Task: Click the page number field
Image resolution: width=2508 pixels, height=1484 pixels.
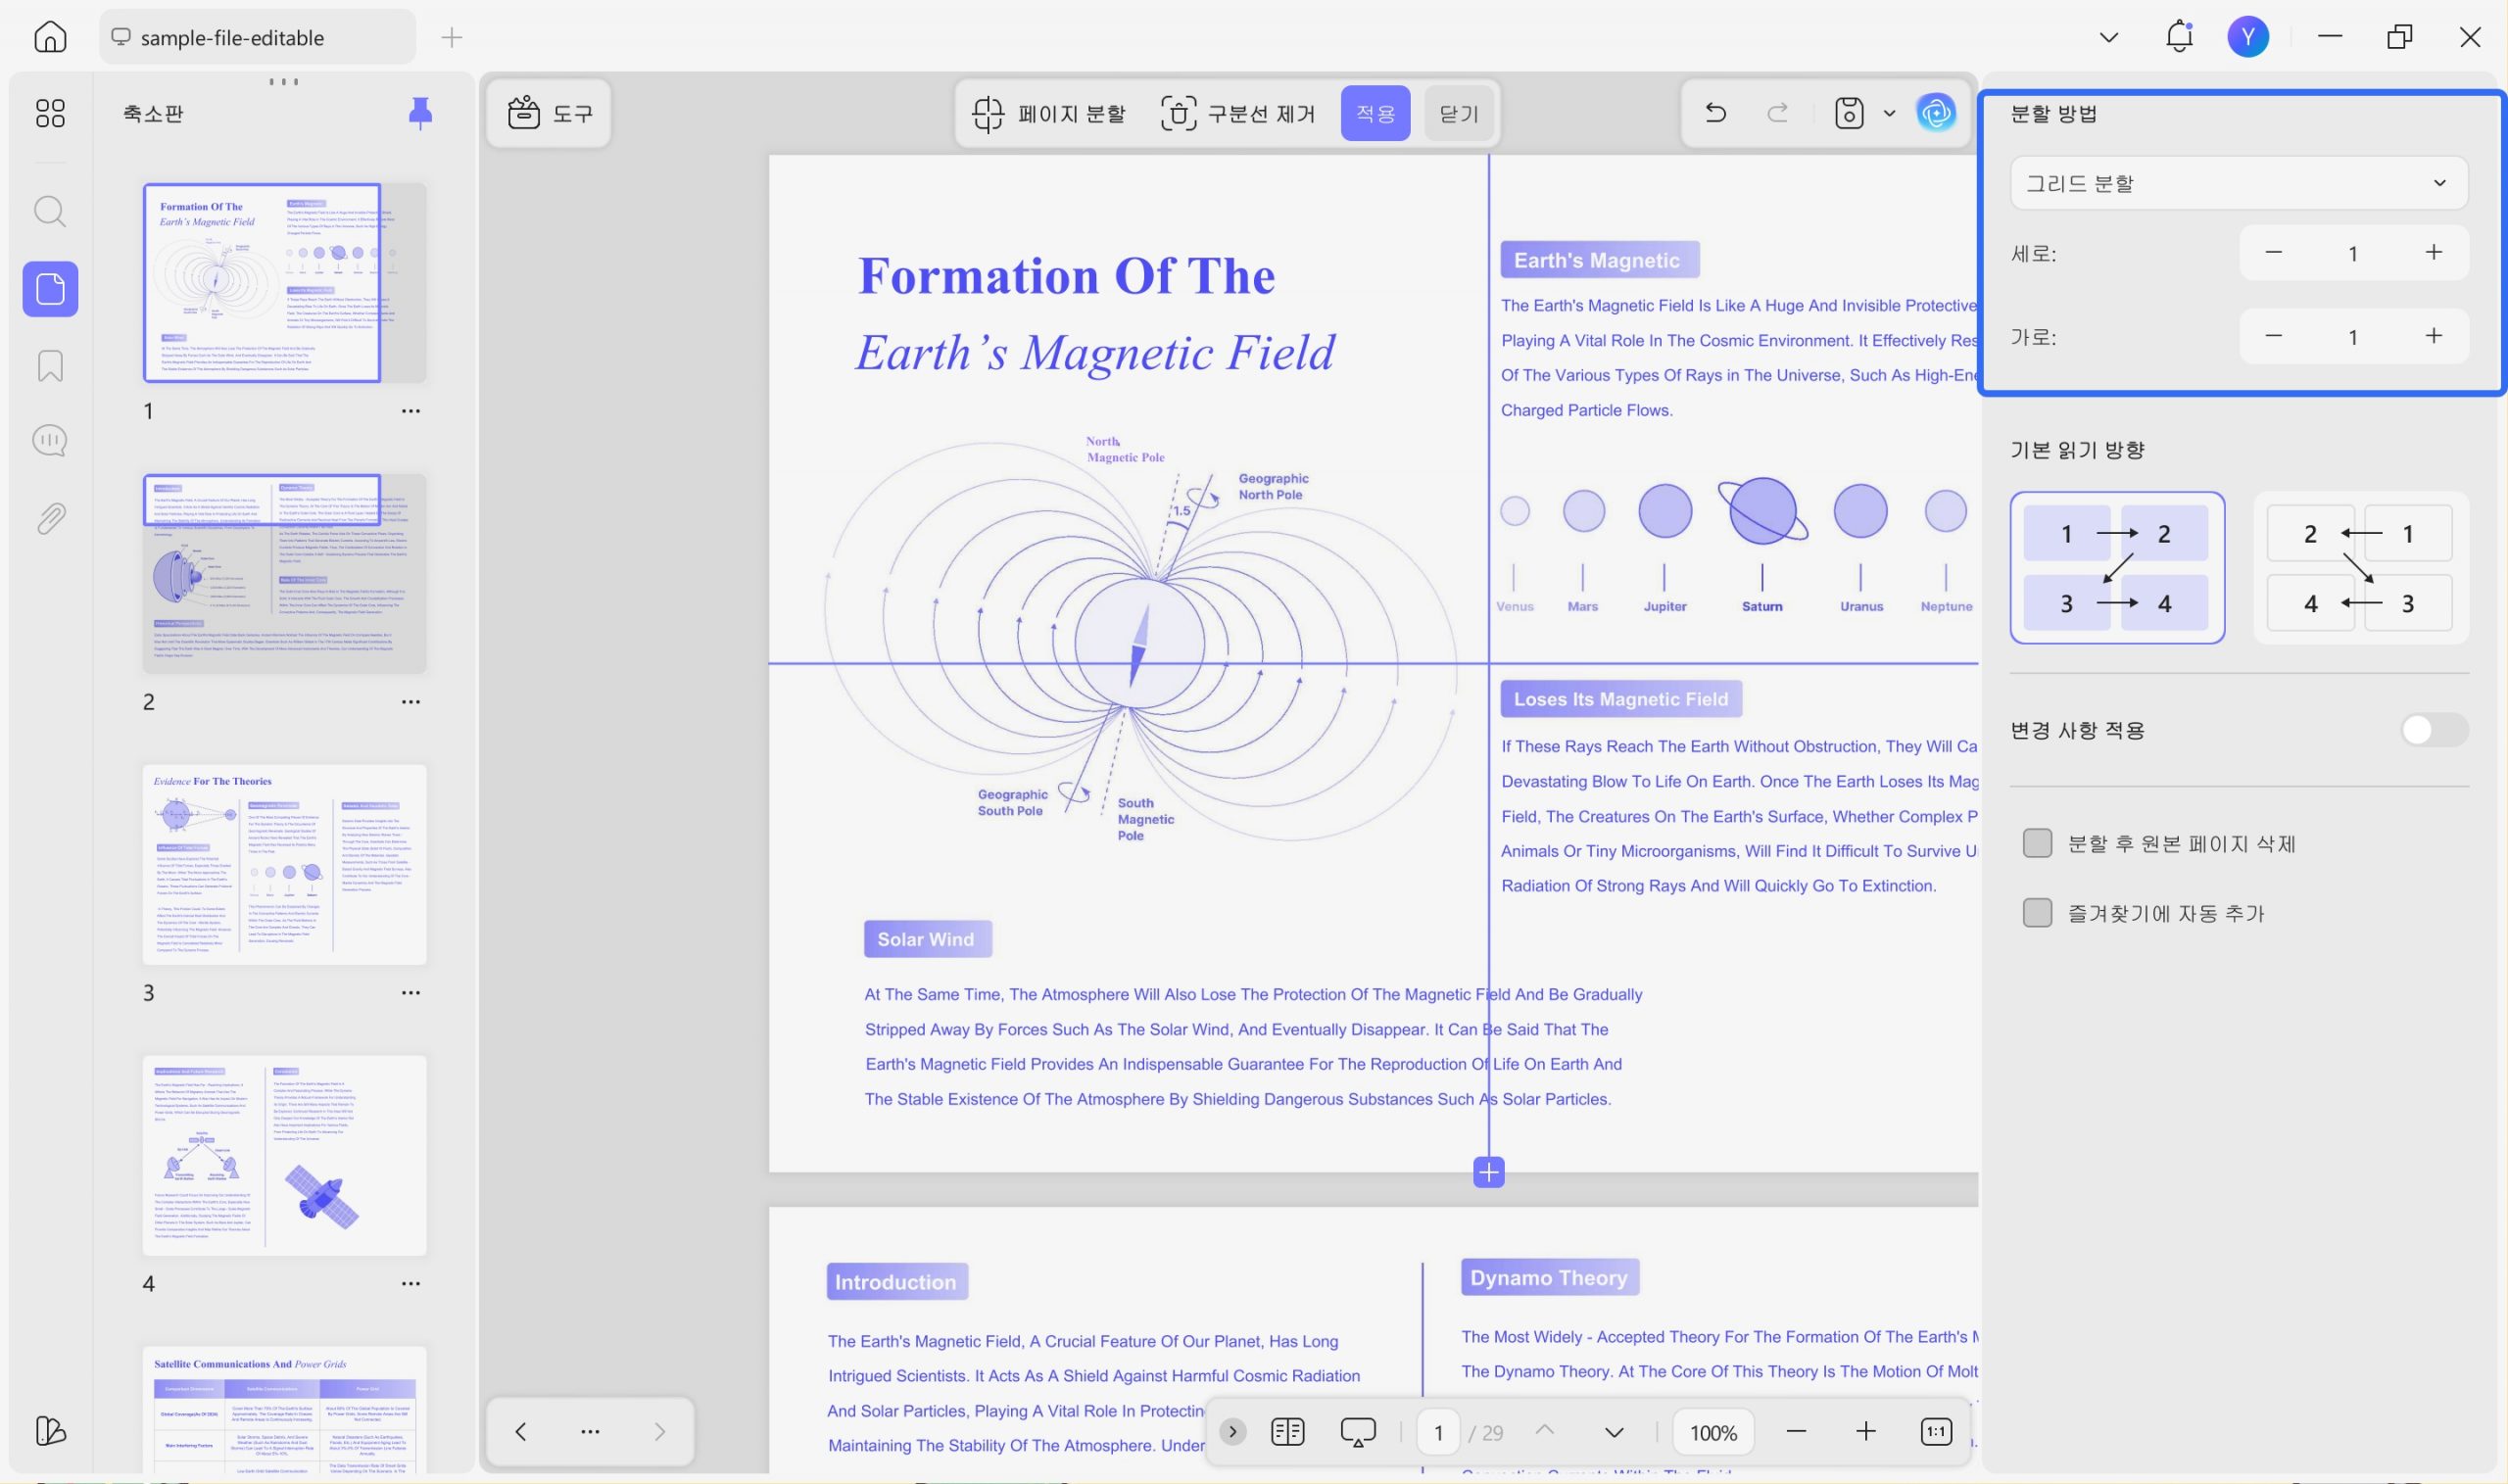Action: click(x=1438, y=1432)
